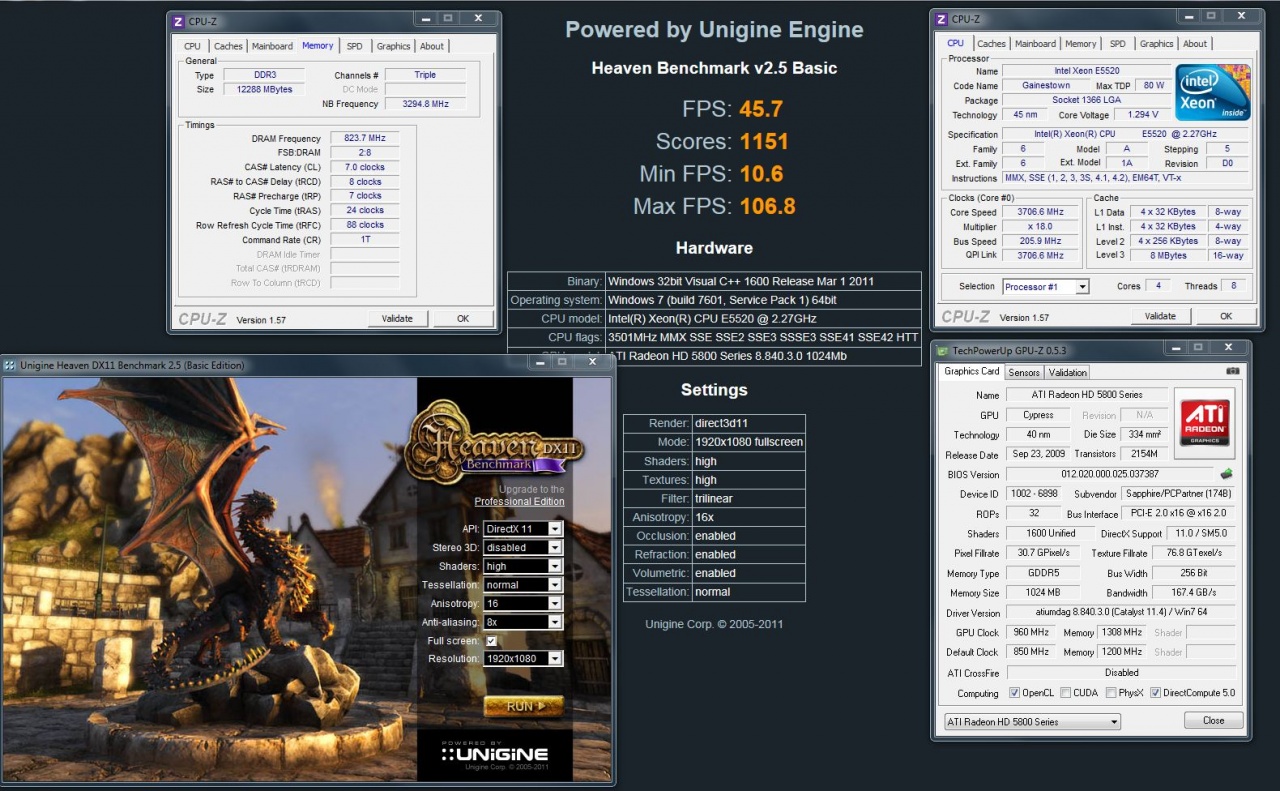Open Graphics tab in processor CPU-Z window

pyautogui.click(x=1156, y=44)
